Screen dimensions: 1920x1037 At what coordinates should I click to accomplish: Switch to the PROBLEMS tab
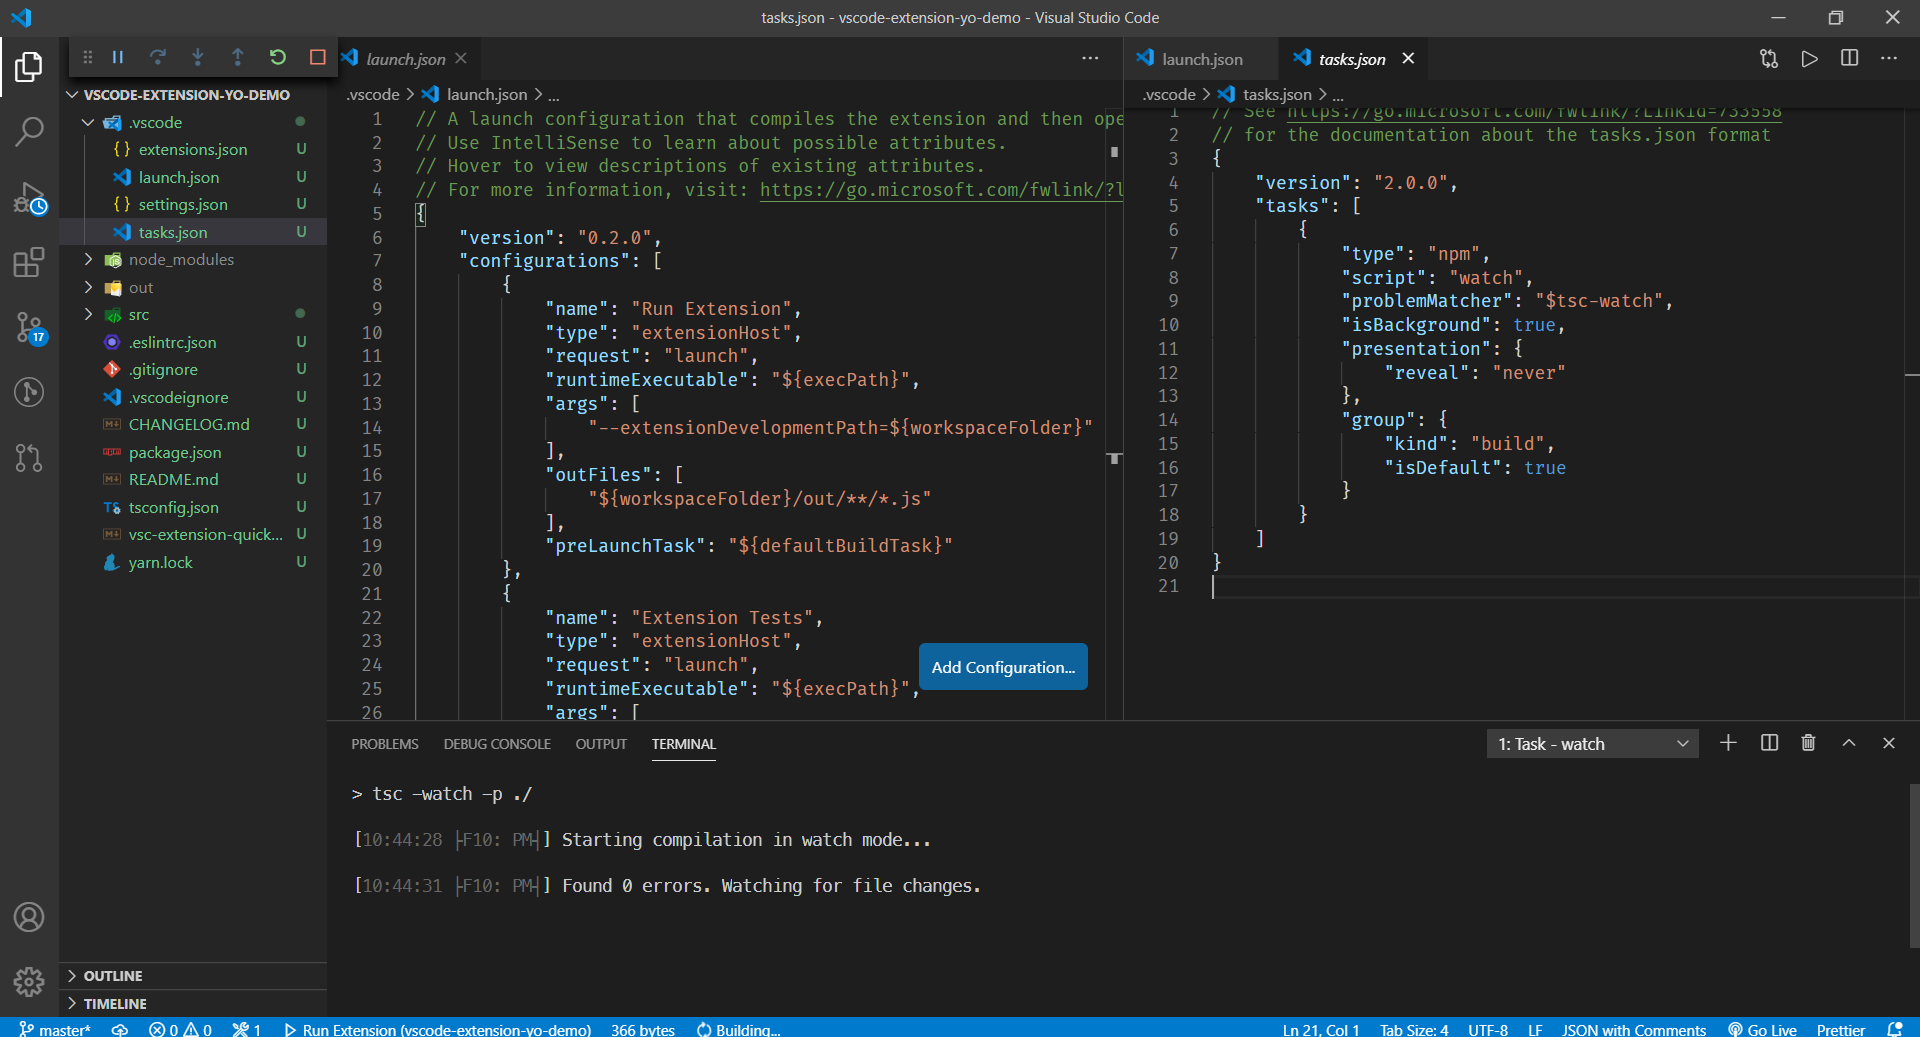pos(384,743)
